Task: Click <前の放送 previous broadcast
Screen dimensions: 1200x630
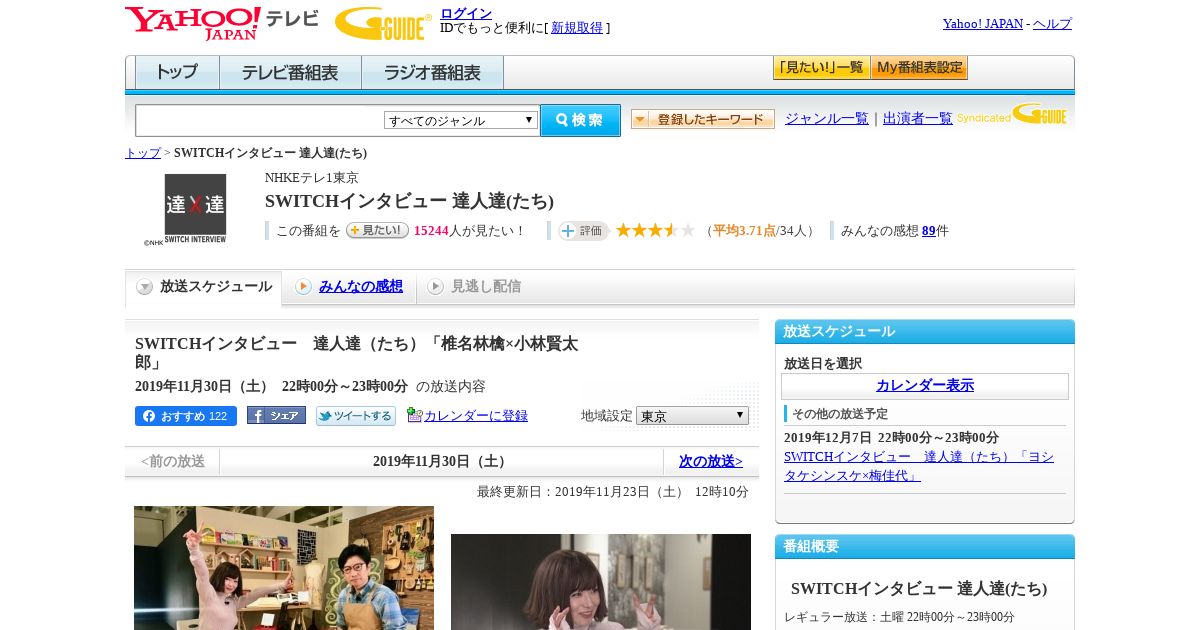Action: point(173,462)
